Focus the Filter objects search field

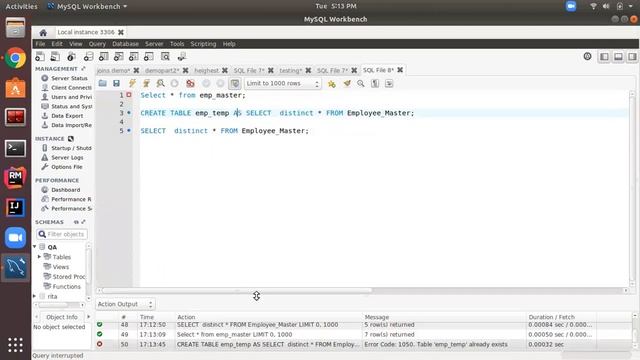tap(62, 234)
